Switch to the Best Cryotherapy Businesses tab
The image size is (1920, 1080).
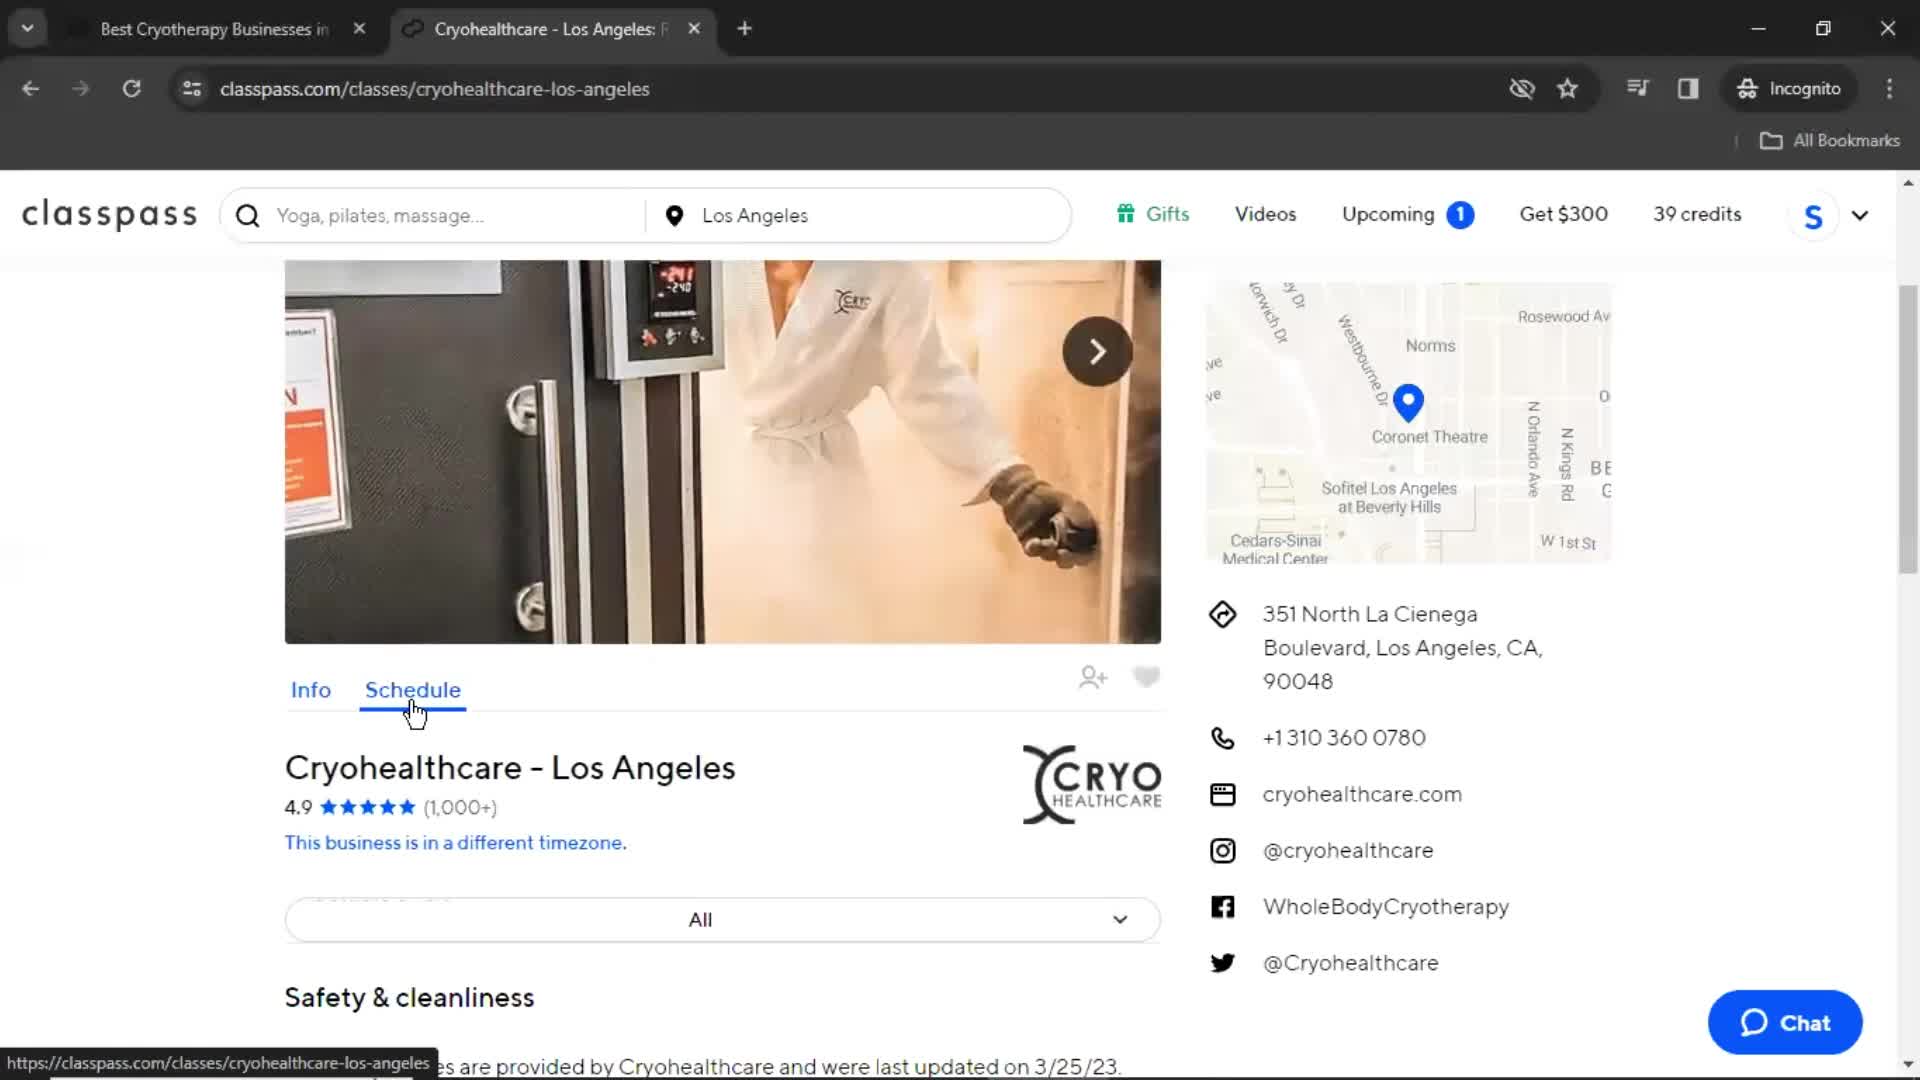(213, 29)
